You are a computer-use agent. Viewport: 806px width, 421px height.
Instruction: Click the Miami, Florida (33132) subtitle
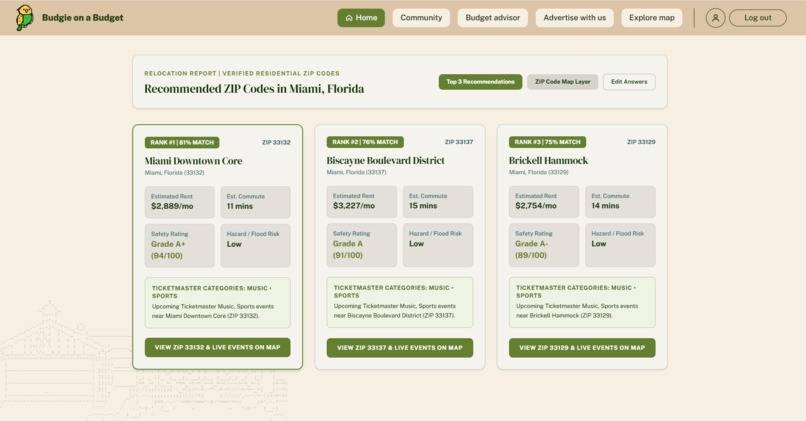(174, 173)
